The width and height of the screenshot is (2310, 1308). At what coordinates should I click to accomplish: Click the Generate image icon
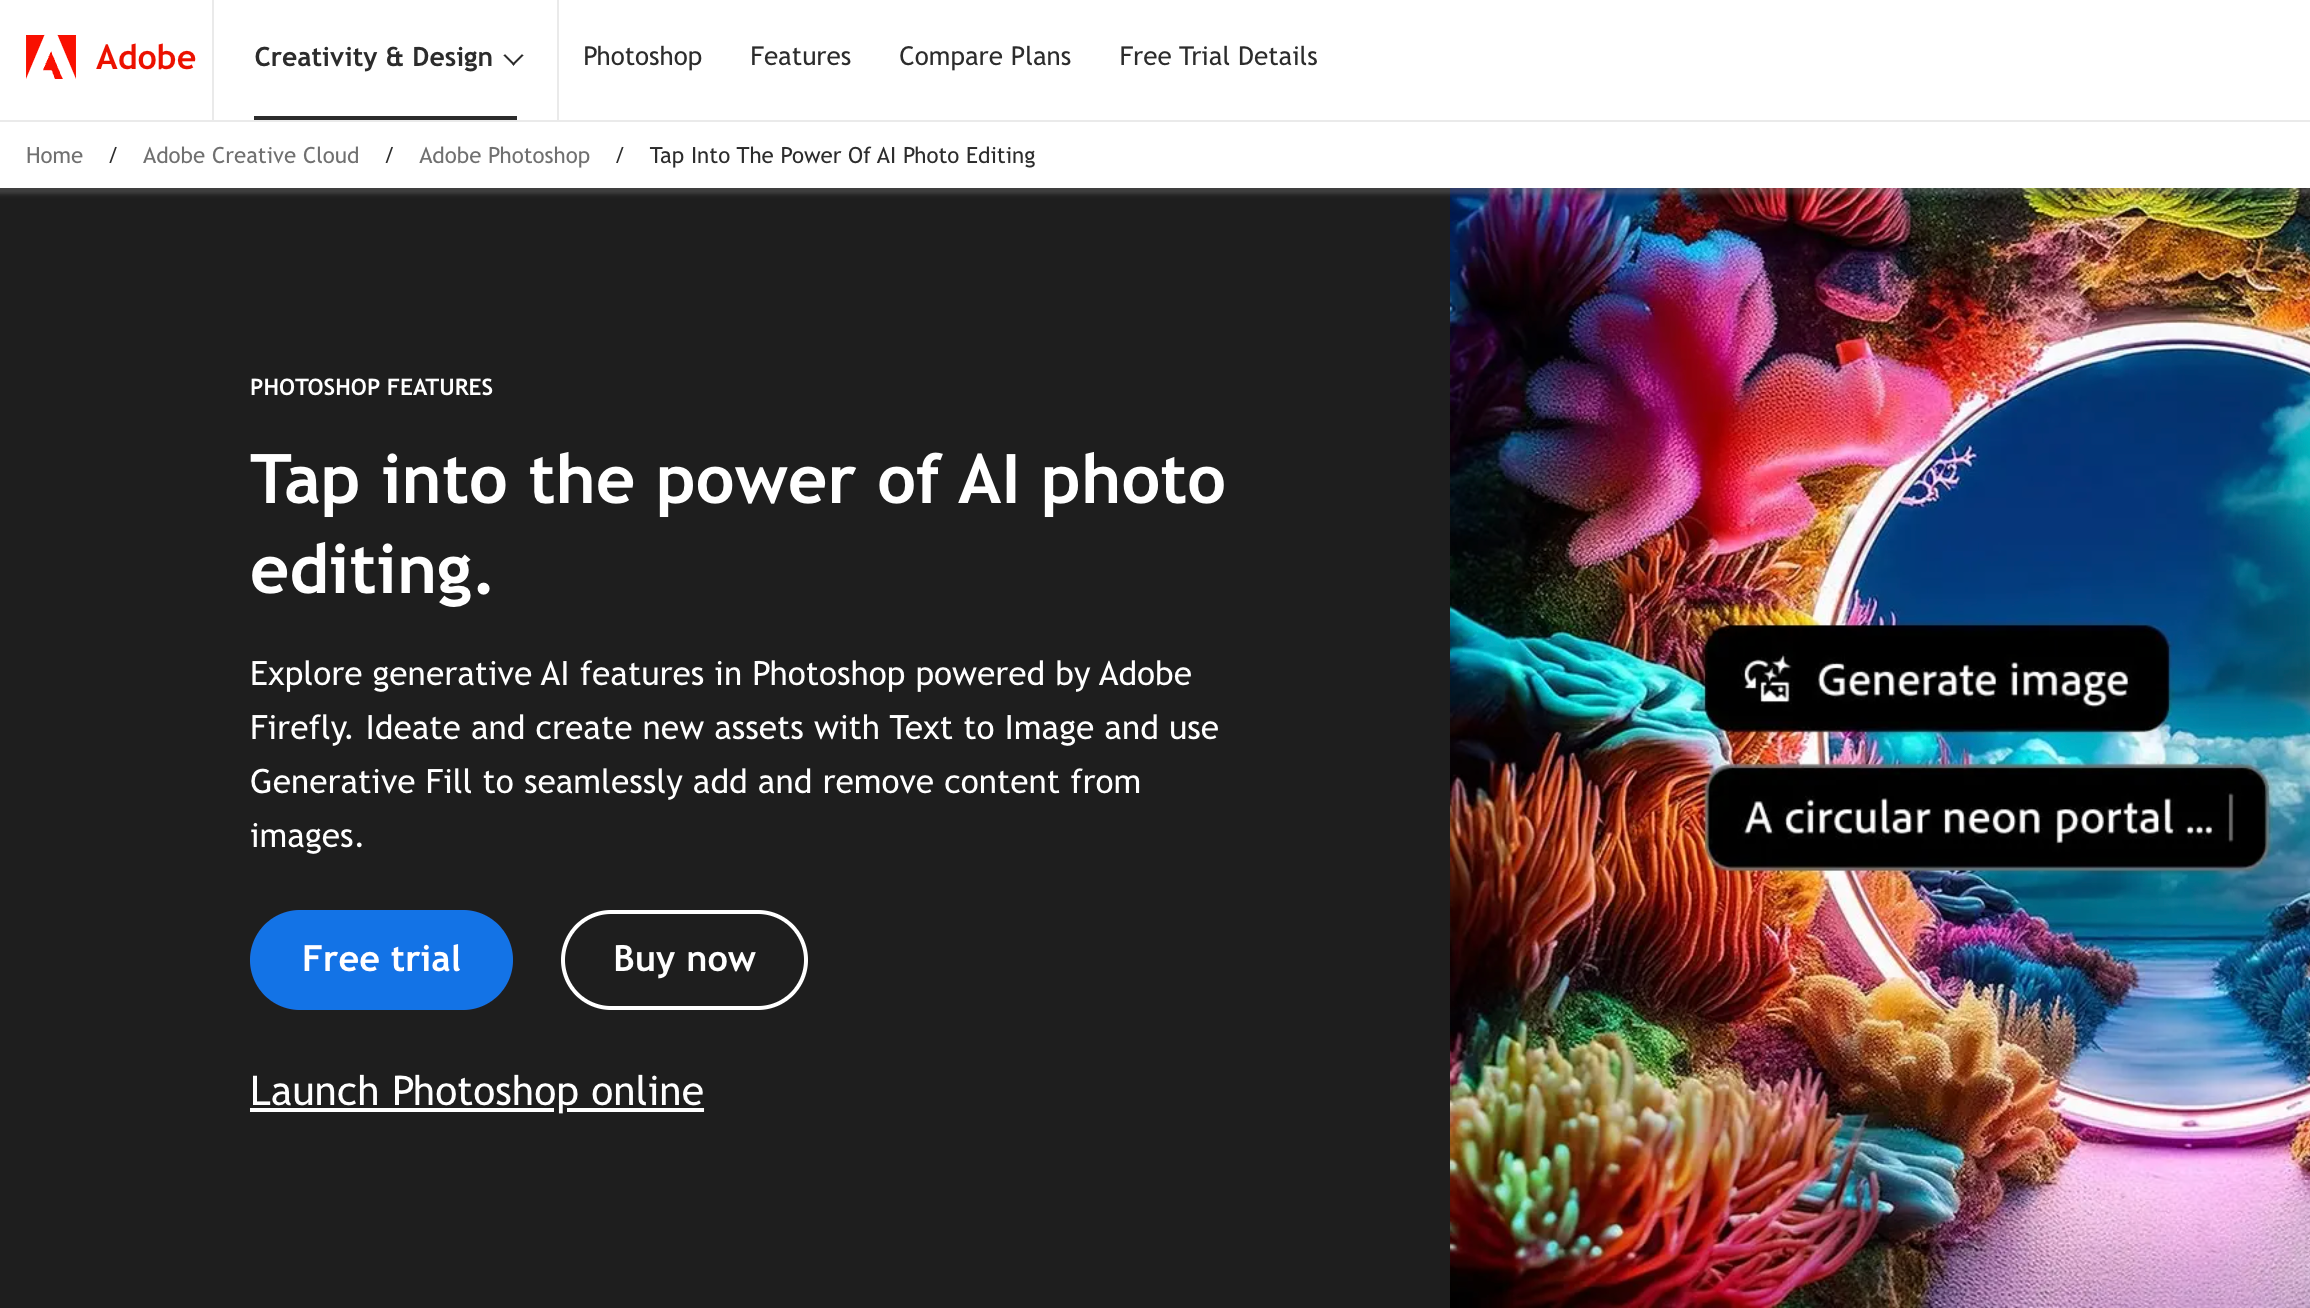click(1766, 678)
